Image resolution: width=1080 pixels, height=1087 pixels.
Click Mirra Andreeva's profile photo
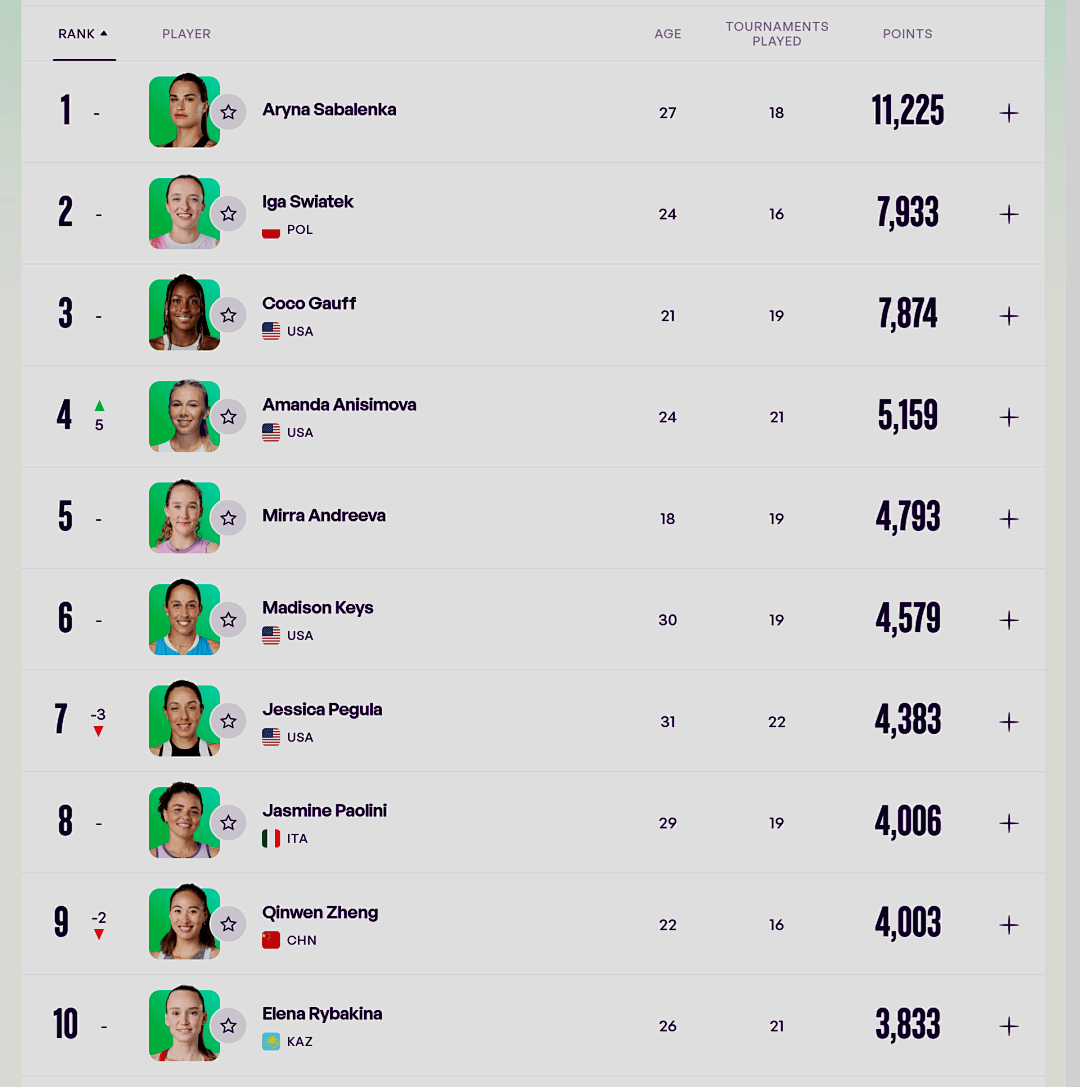click(x=184, y=518)
